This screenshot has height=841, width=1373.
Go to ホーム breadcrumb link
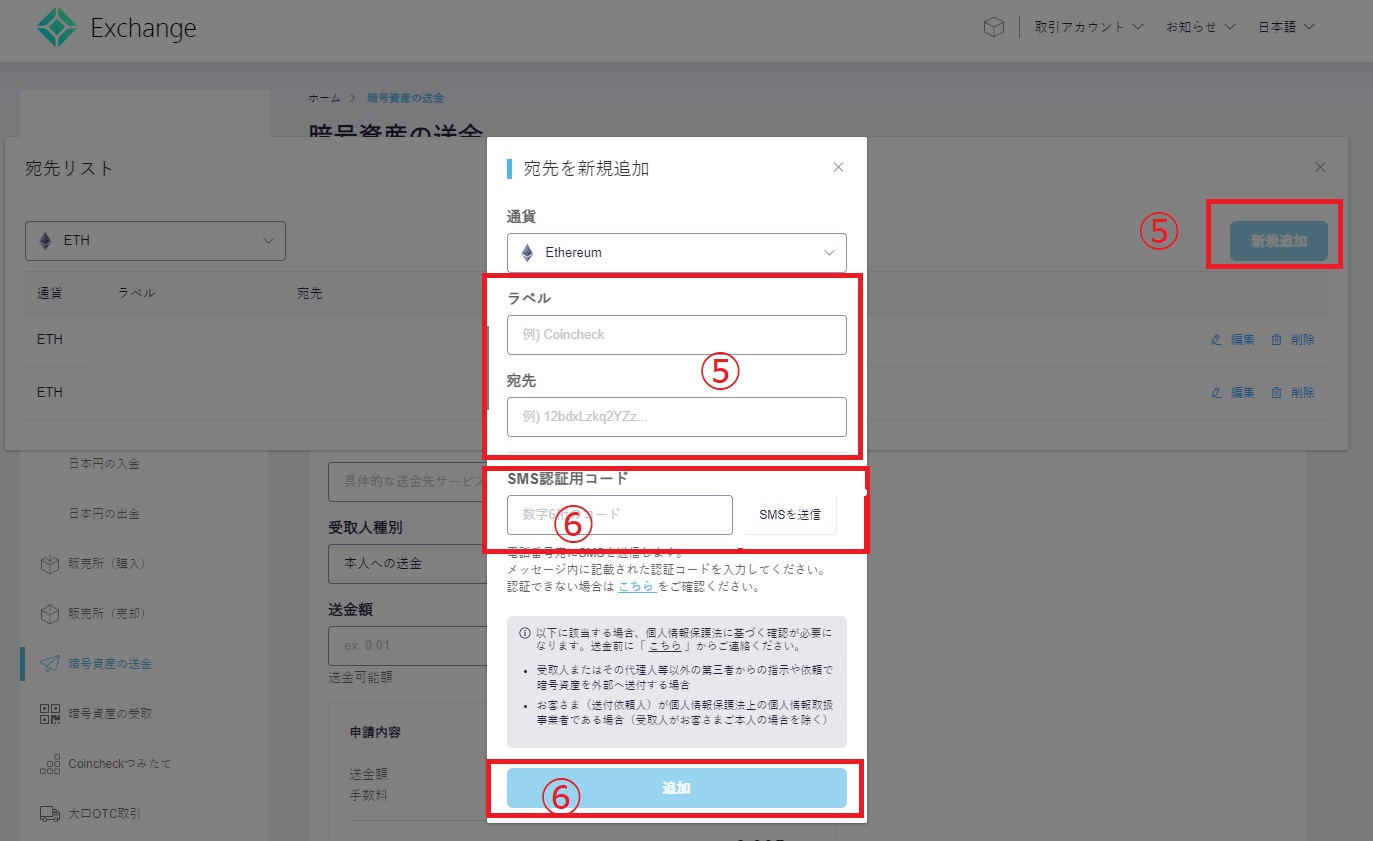coord(324,98)
